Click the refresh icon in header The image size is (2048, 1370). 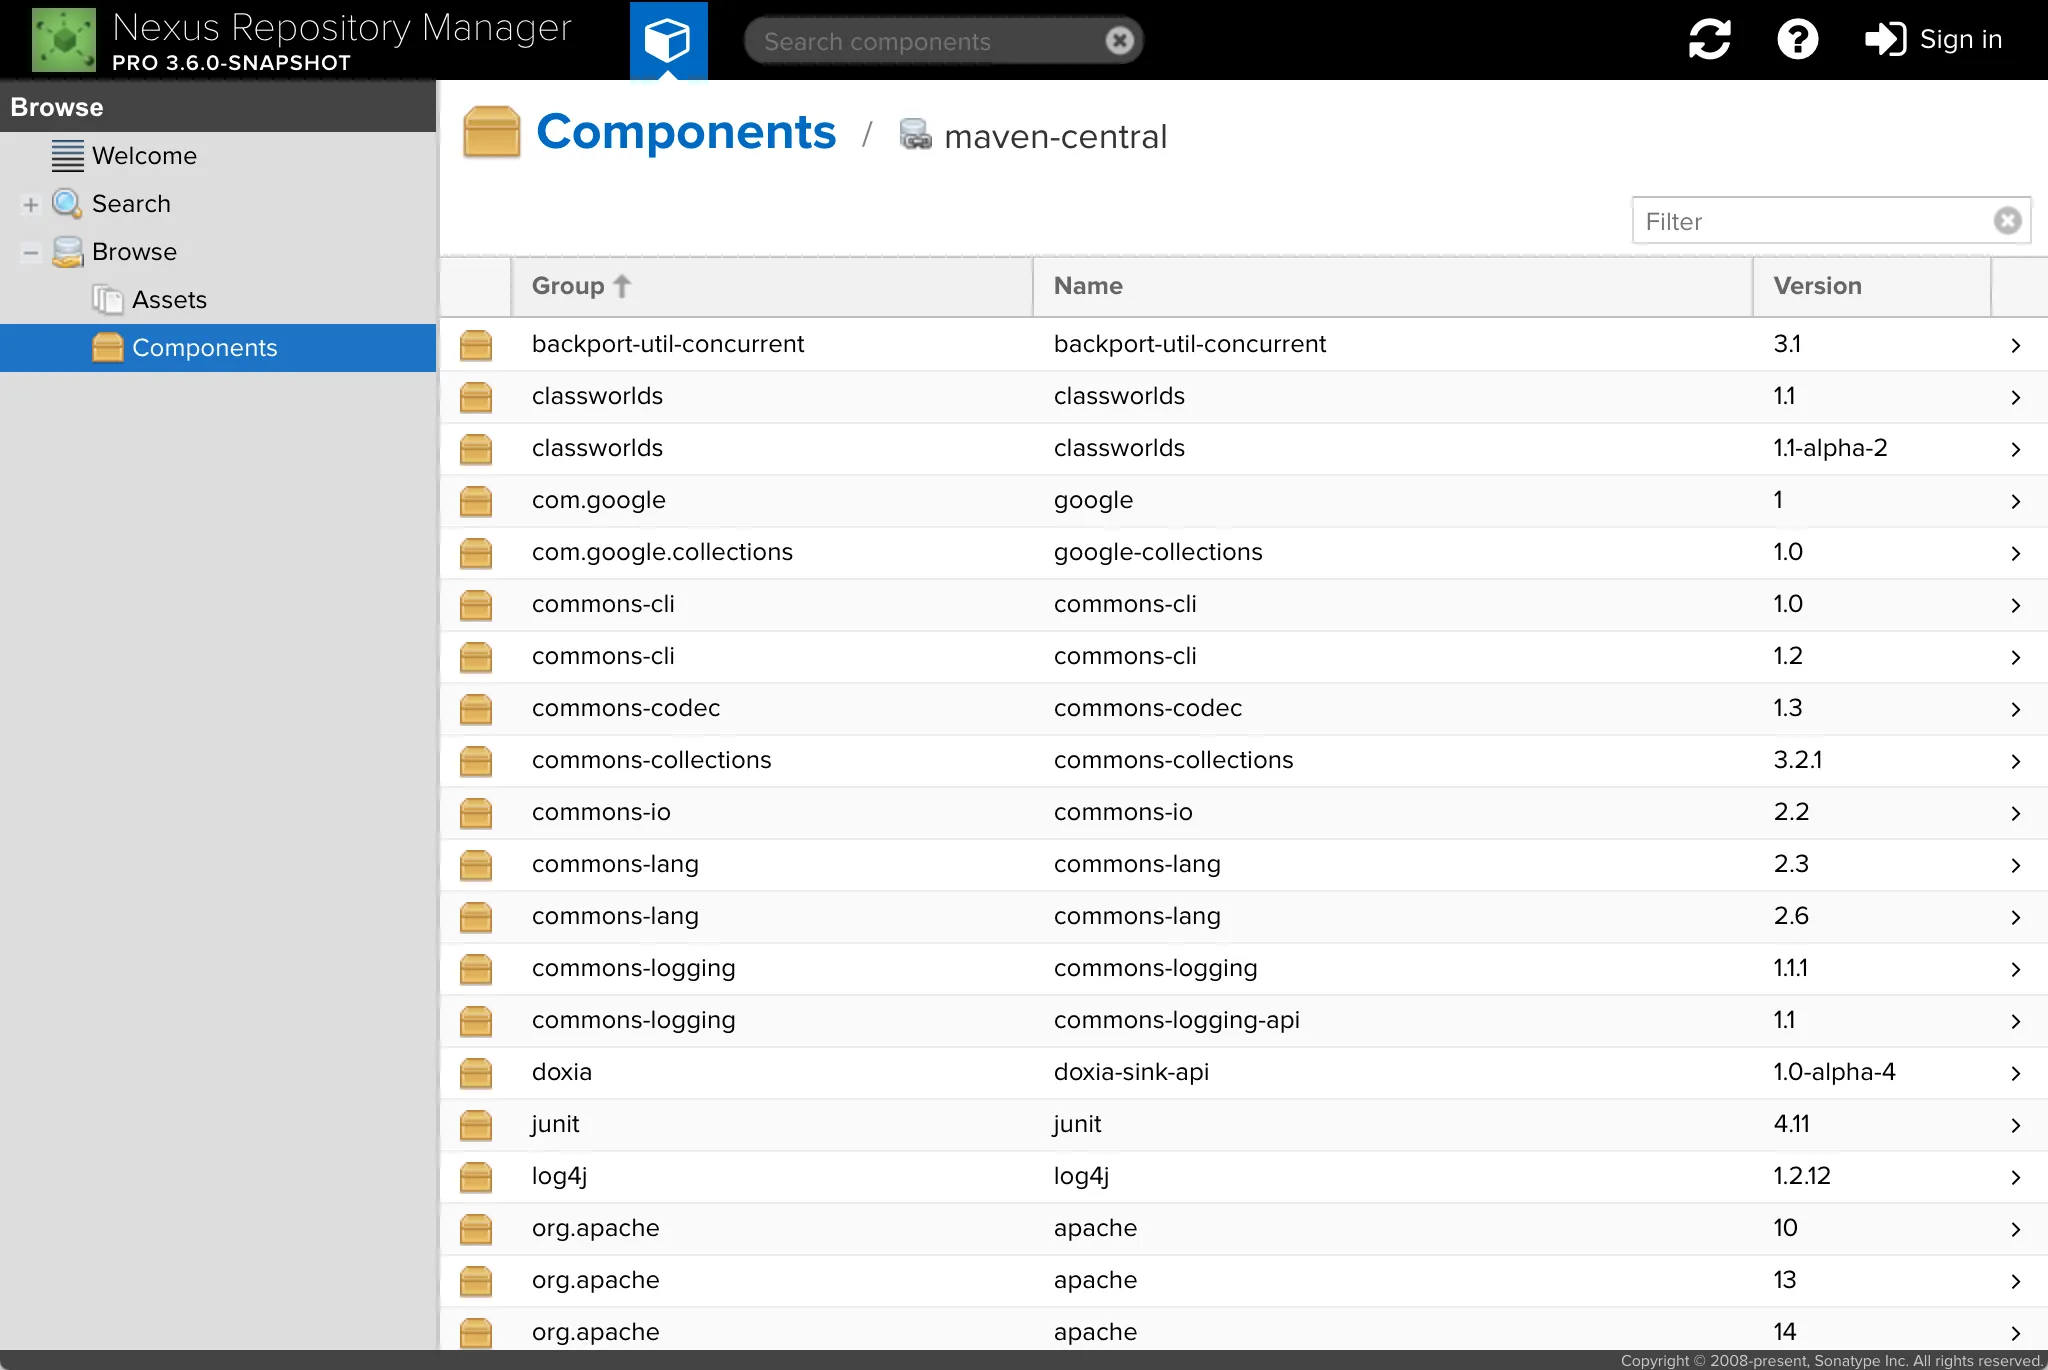coord(1709,40)
